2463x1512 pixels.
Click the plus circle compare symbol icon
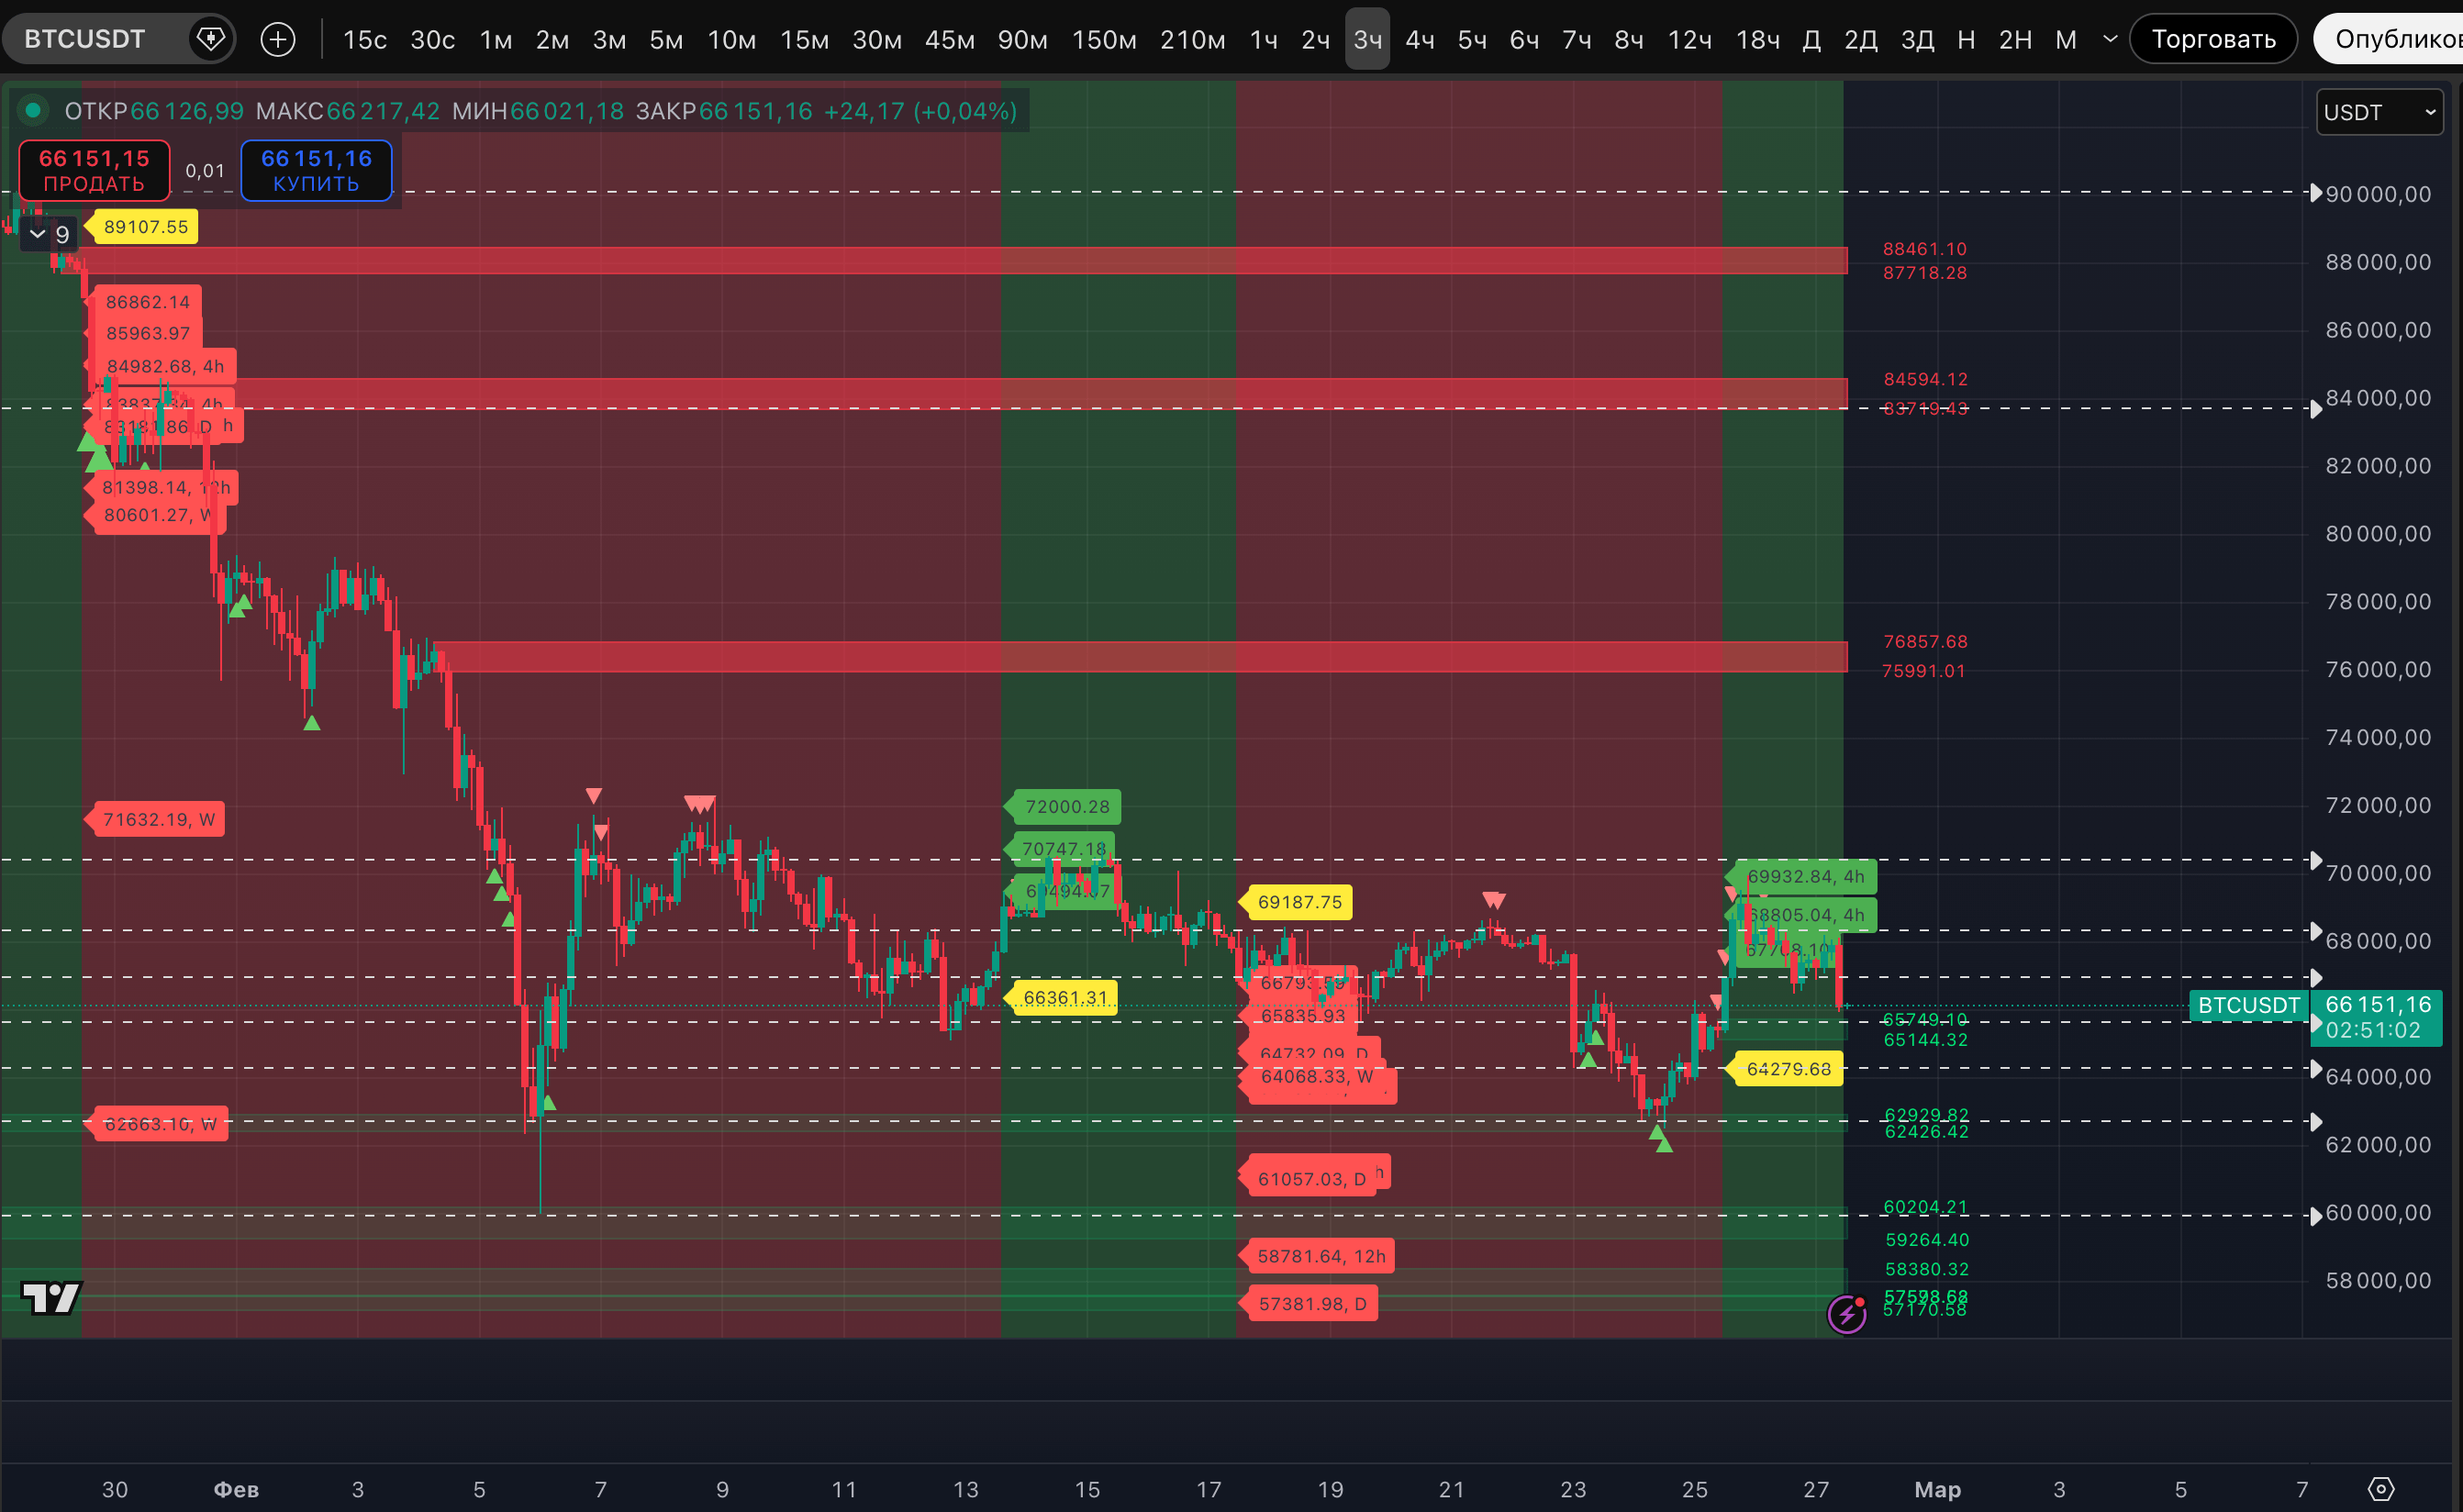point(277,39)
